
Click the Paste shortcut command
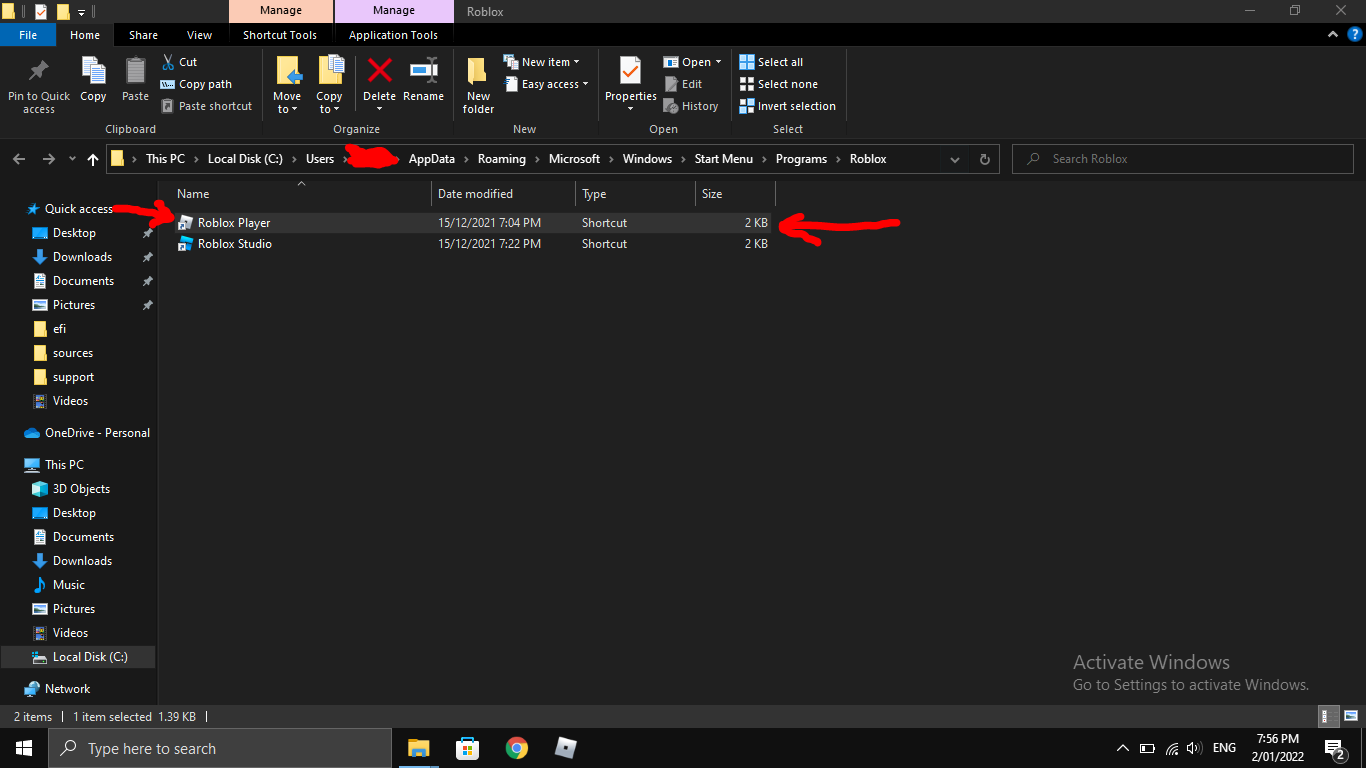[x=206, y=106]
